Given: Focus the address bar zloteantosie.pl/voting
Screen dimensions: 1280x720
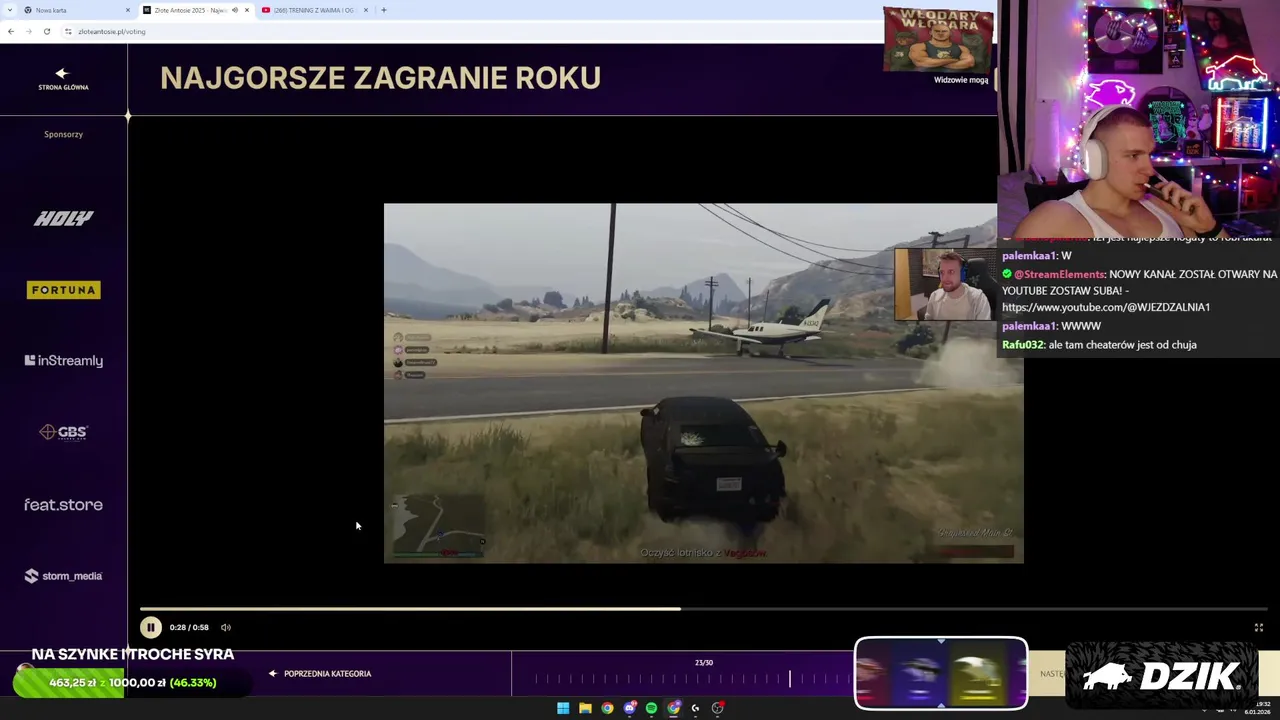Looking at the screenshot, I should coord(112,31).
